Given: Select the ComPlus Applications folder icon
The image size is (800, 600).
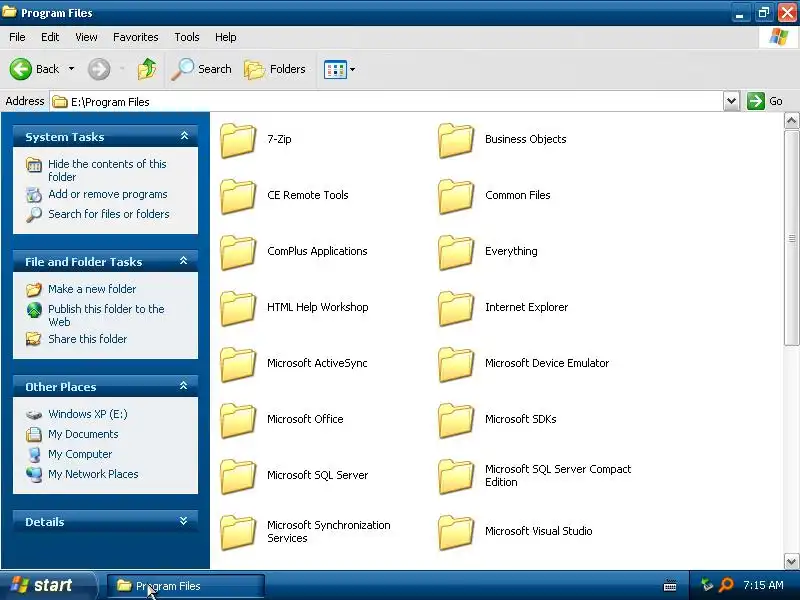Looking at the screenshot, I should 238,252.
